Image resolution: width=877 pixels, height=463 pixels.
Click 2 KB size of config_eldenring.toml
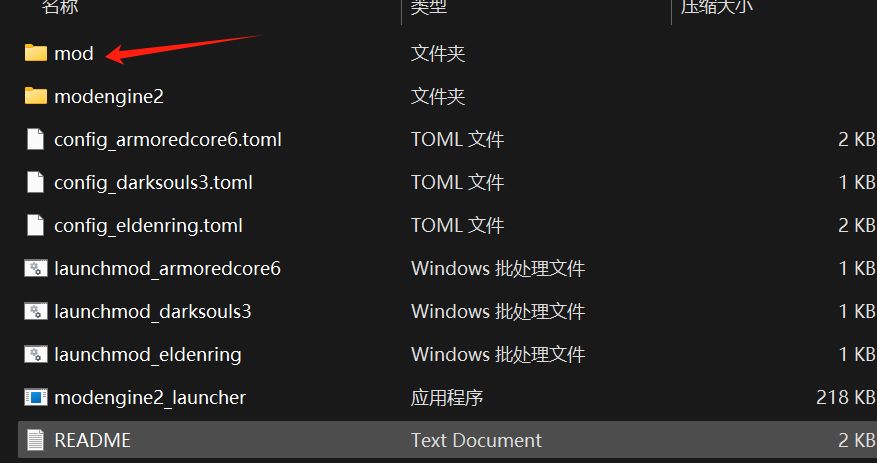(x=857, y=225)
